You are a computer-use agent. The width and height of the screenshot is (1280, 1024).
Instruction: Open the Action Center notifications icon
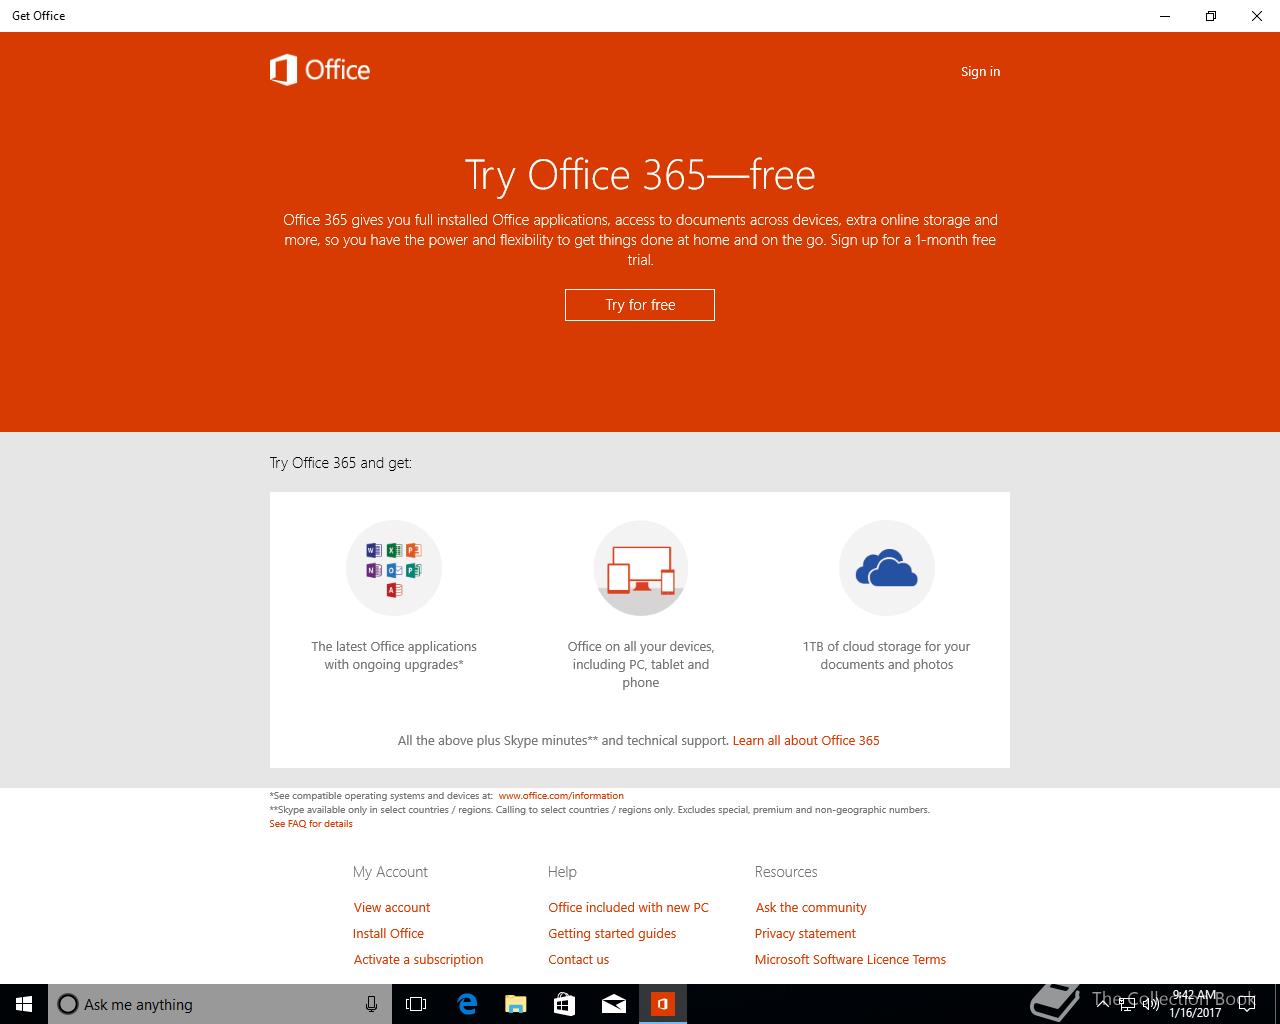pyautogui.click(x=1247, y=1004)
